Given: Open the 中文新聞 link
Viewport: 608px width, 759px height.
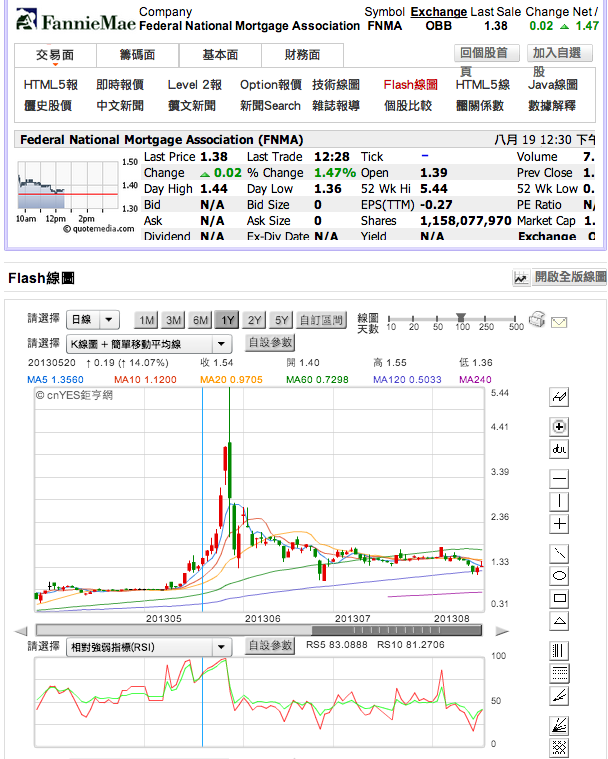Looking at the screenshot, I should (x=120, y=106).
